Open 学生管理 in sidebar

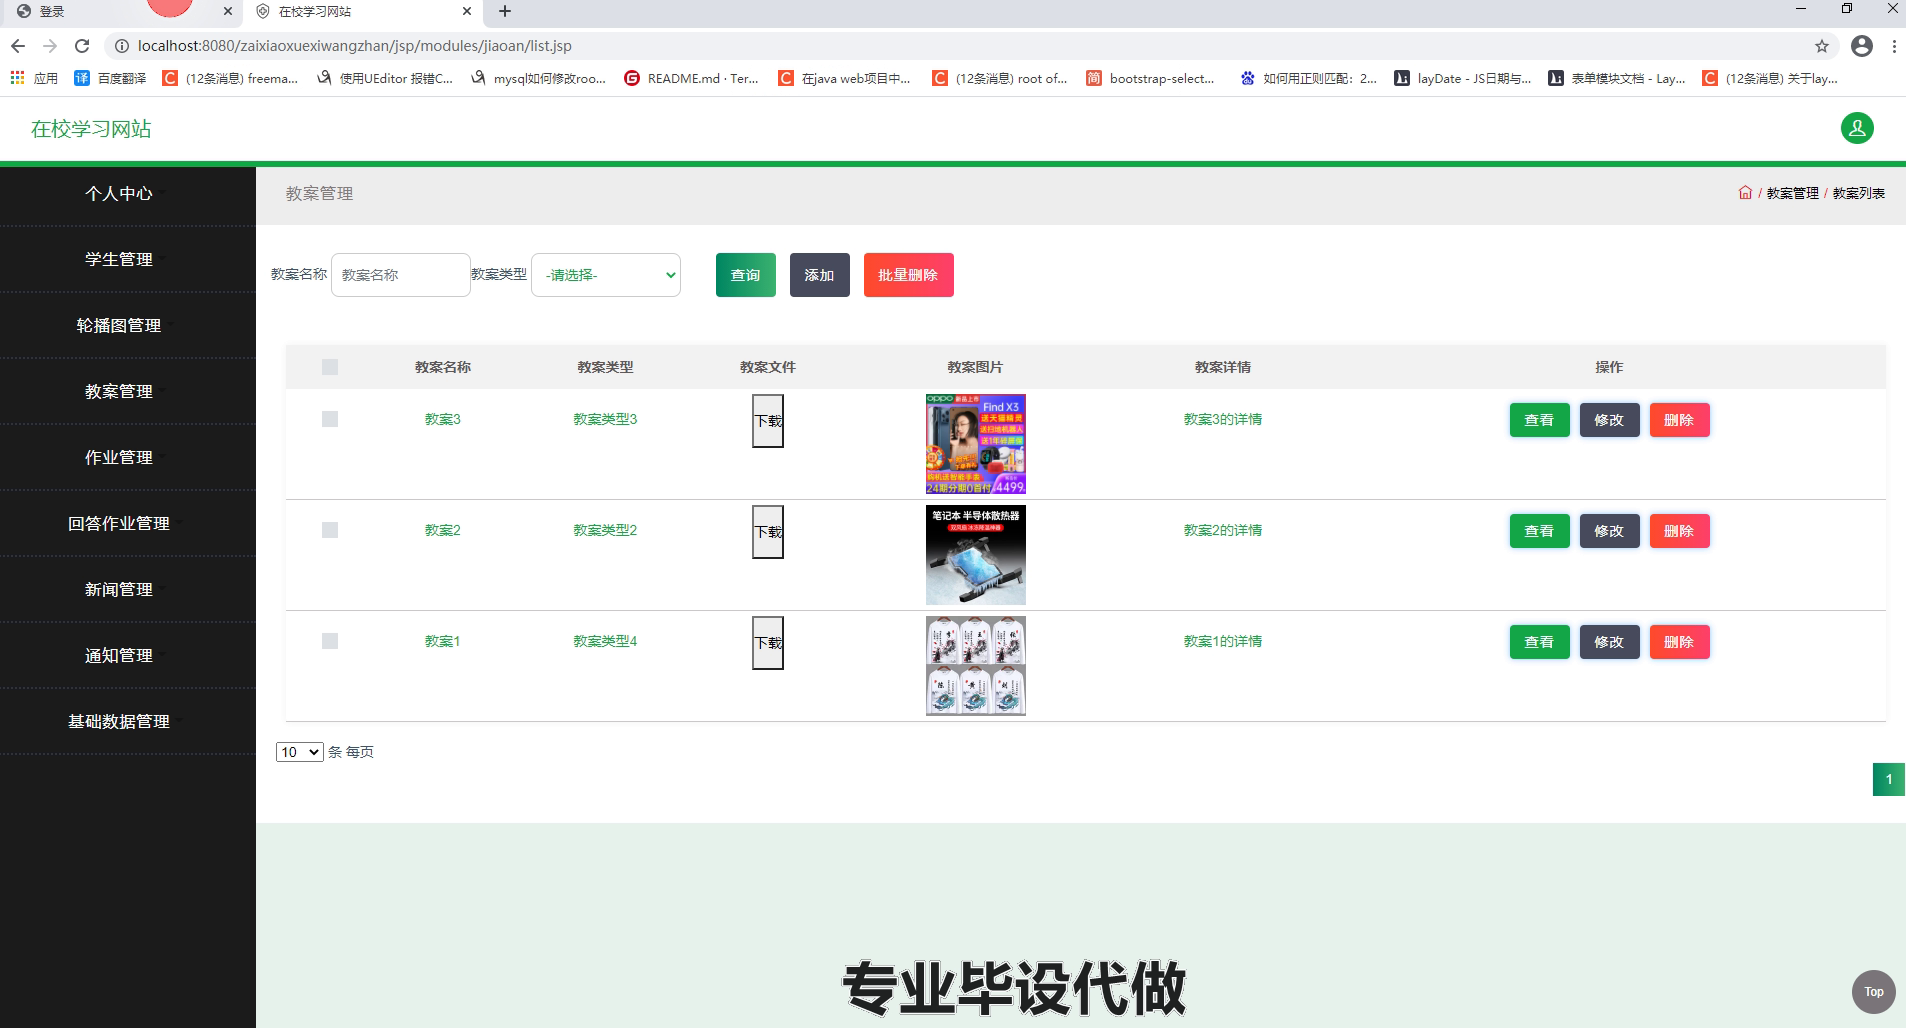[x=119, y=260]
